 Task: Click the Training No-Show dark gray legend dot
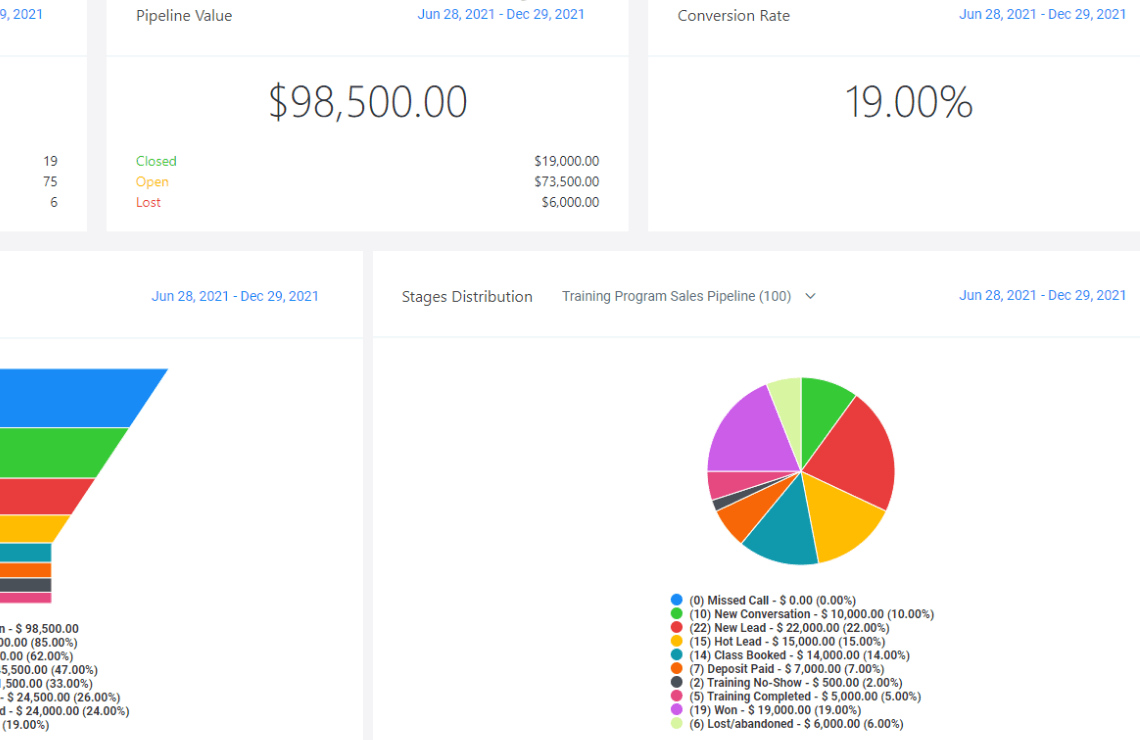[x=676, y=682]
